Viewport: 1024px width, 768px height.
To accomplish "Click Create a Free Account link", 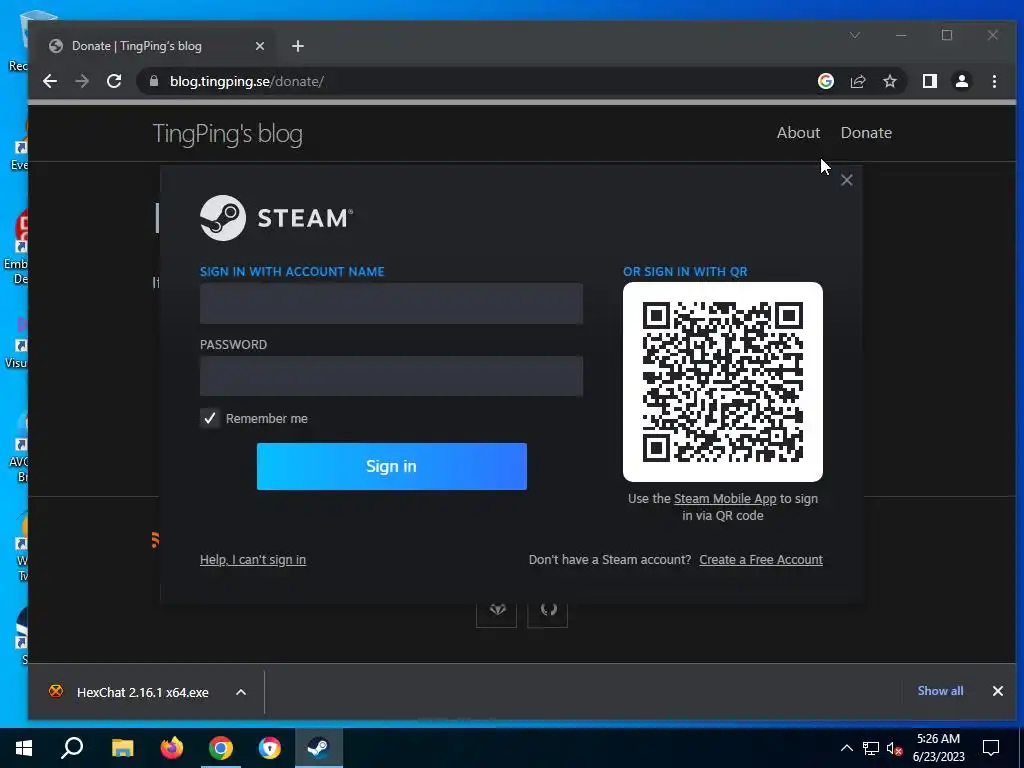I will click(x=761, y=560).
